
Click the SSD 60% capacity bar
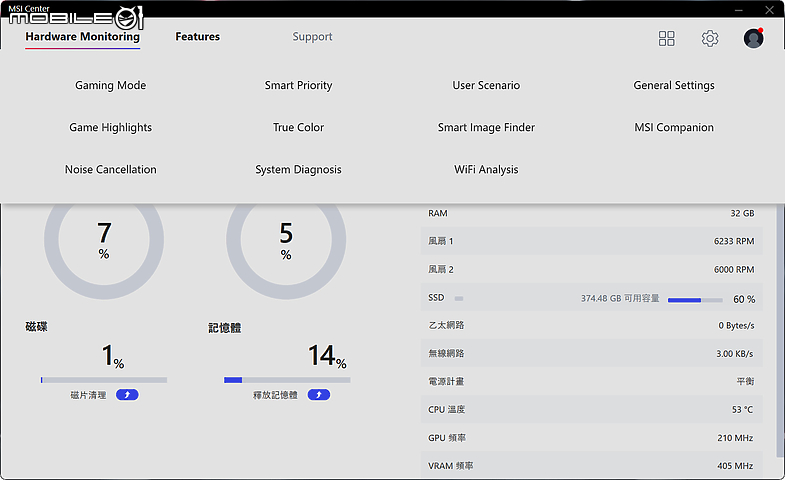point(695,300)
